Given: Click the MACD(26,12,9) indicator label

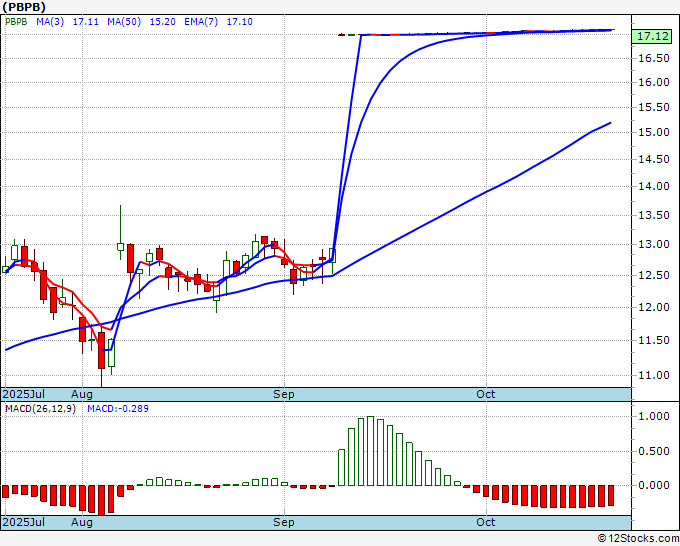Looking at the screenshot, I should click(40, 409).
